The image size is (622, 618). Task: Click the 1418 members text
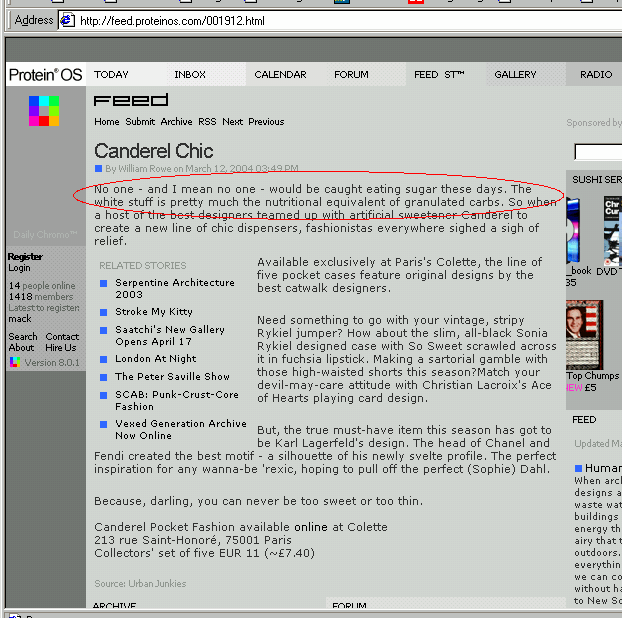click(x=41, y=297)
